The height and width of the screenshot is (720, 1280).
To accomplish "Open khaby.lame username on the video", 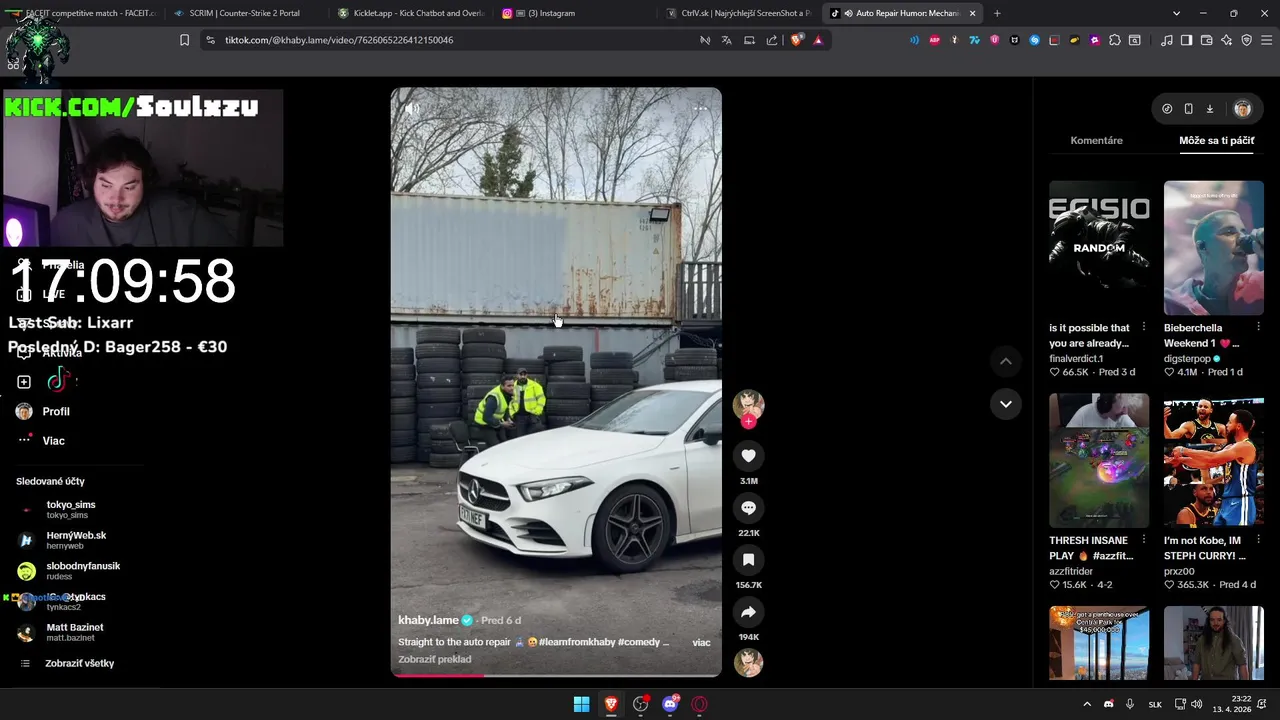I will (x=428, y=620).
